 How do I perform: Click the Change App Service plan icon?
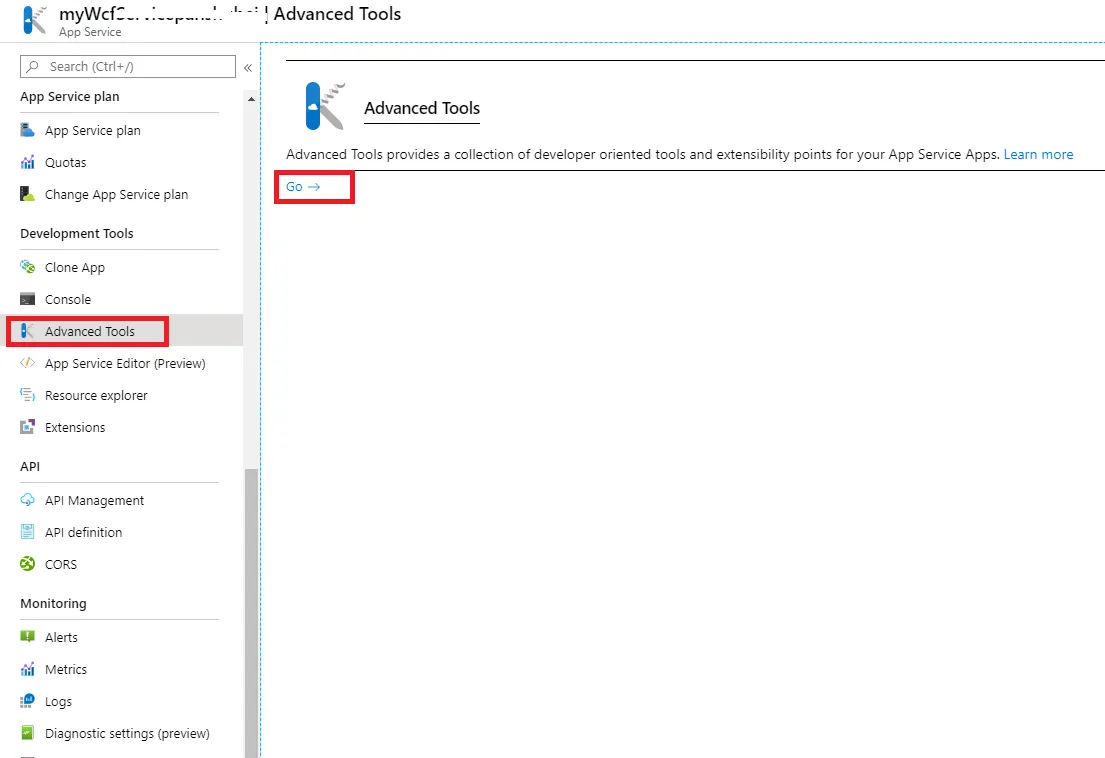tap(27, 194)
